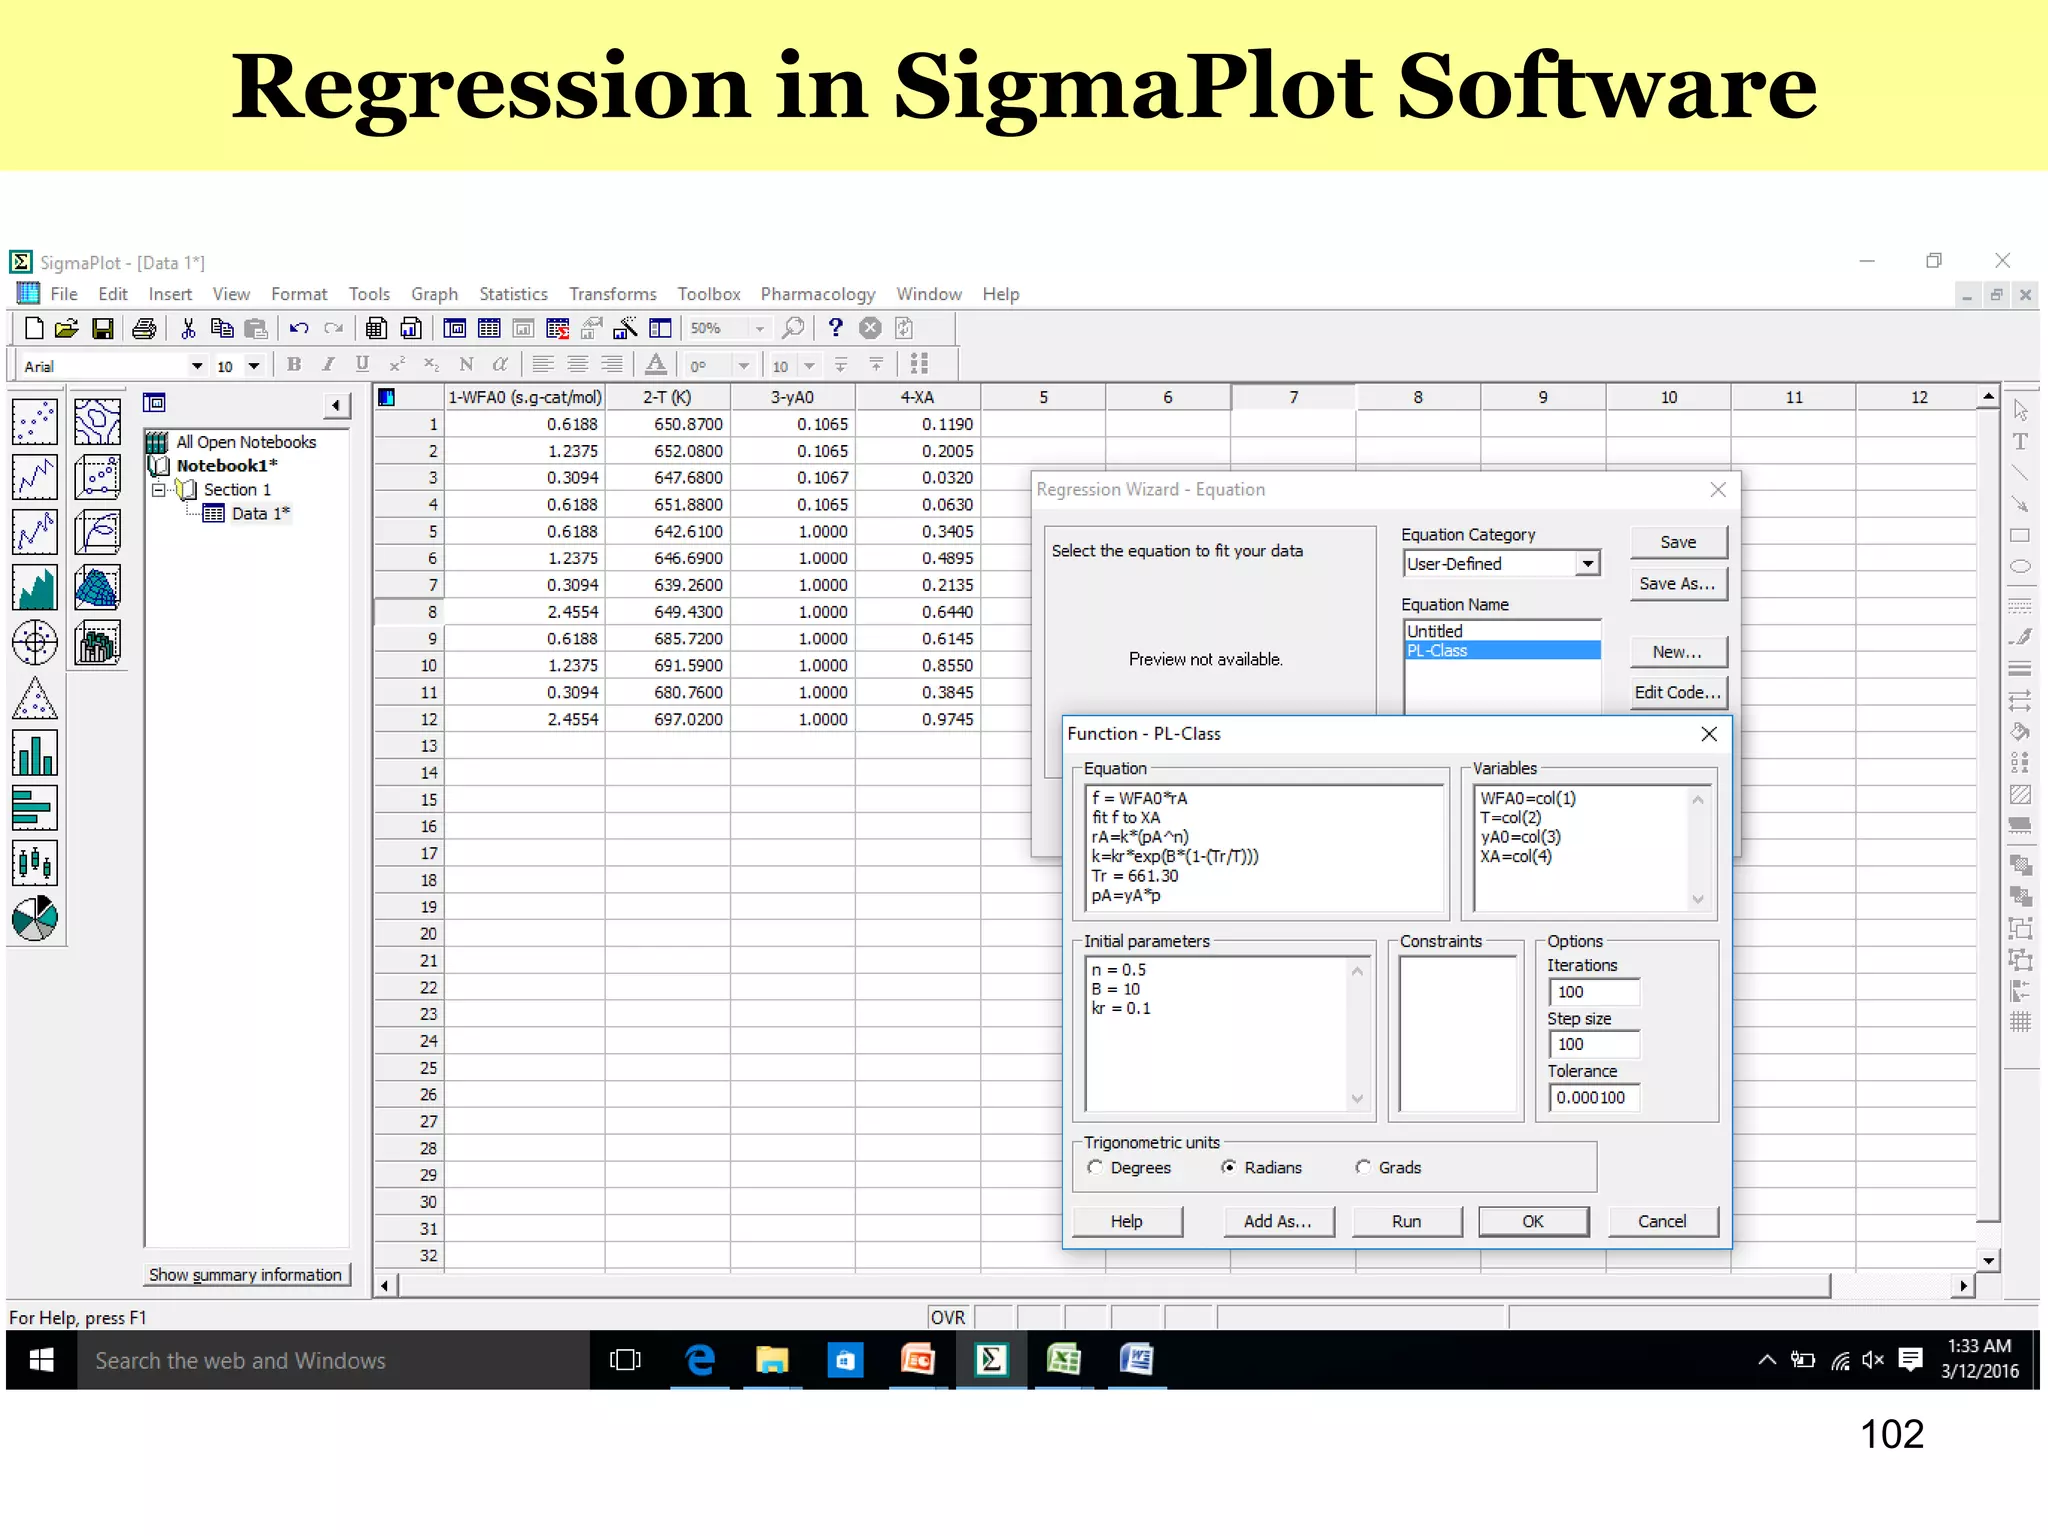Screen dimensions: 2048x1536
Task: Click the Undo arrow icon
Action: [299, 328]
